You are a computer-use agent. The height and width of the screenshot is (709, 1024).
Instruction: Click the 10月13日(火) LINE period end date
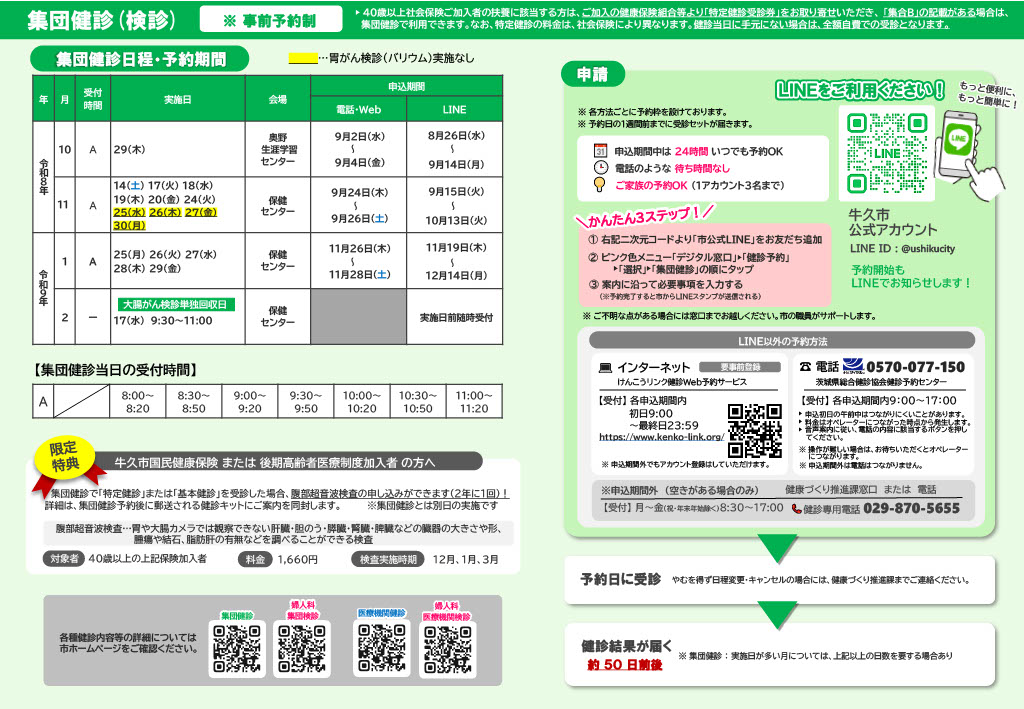click(456, 221)
